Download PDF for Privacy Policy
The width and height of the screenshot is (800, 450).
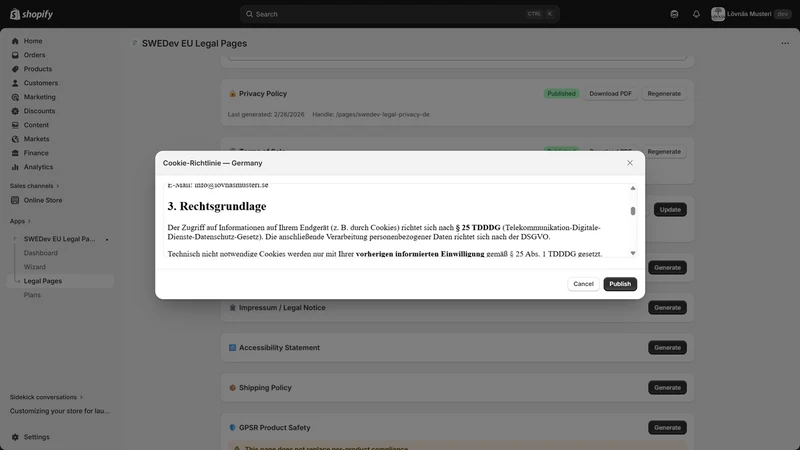pos(610,93)
